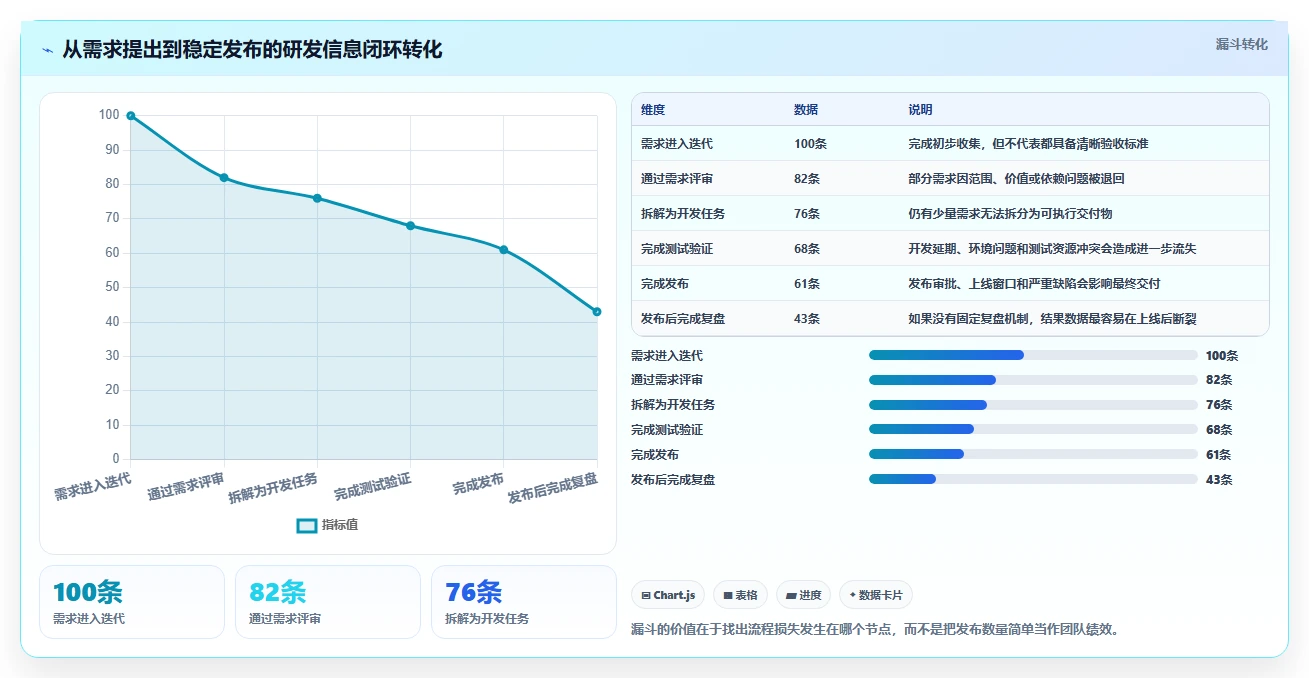Click the 82条 table cell
Viewport: 1309px width, 678px height.
tap(807, 179)
